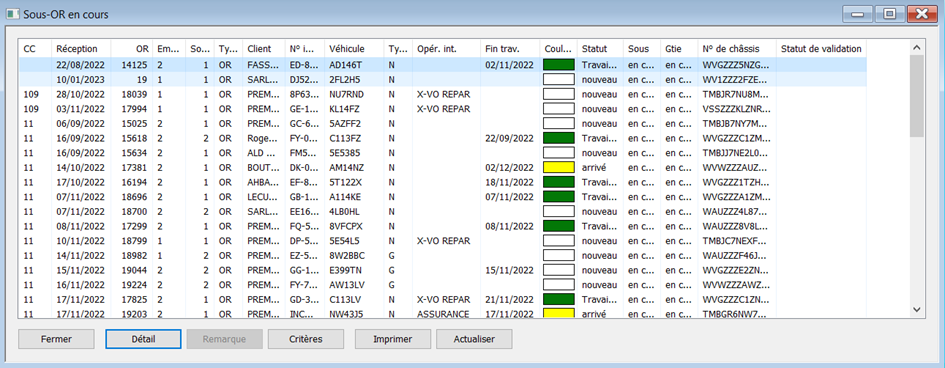The width and height of the screenshot is (945, 368).
Task: Sort by the Réception column header
Action: [81, 49]
